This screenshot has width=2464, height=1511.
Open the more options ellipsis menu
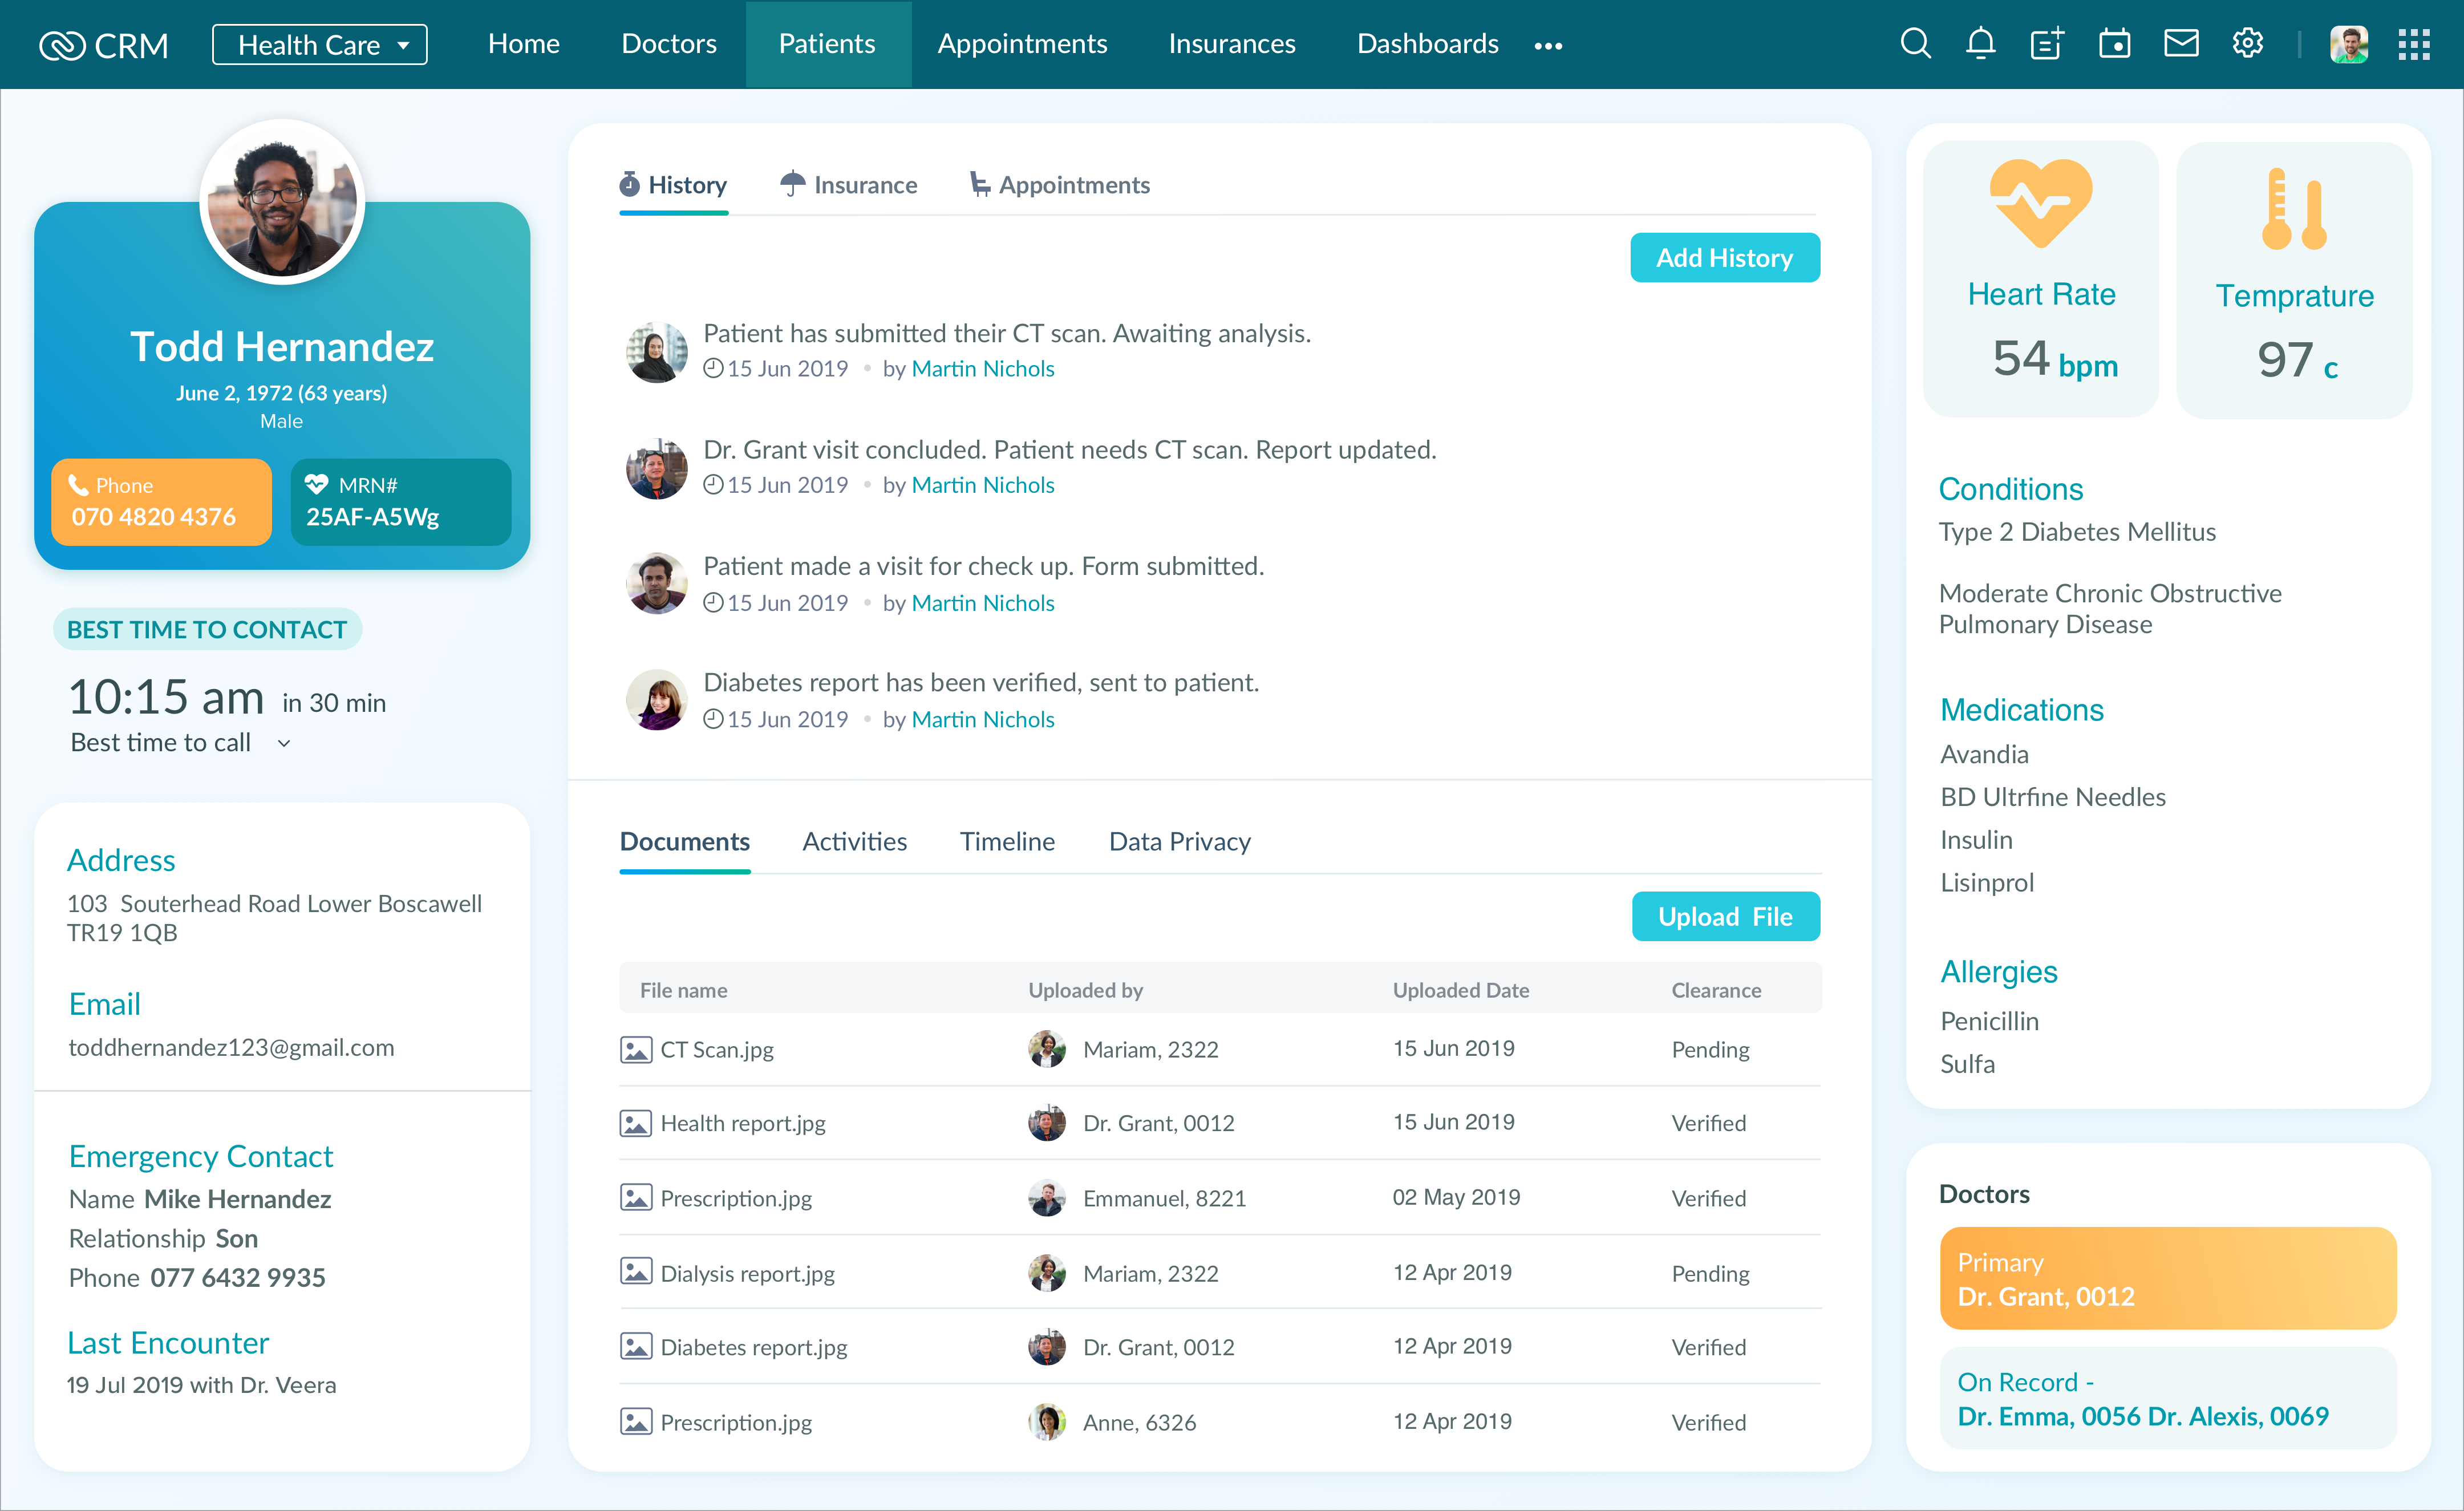pyautogui.click(x=1548, y=45)
